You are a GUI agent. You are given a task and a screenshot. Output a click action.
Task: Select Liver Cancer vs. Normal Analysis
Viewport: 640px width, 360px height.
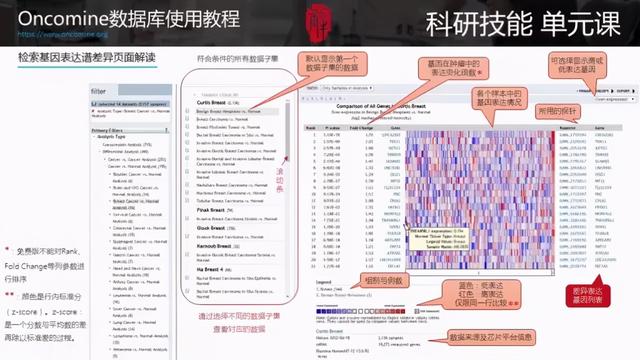click(134, 312)
